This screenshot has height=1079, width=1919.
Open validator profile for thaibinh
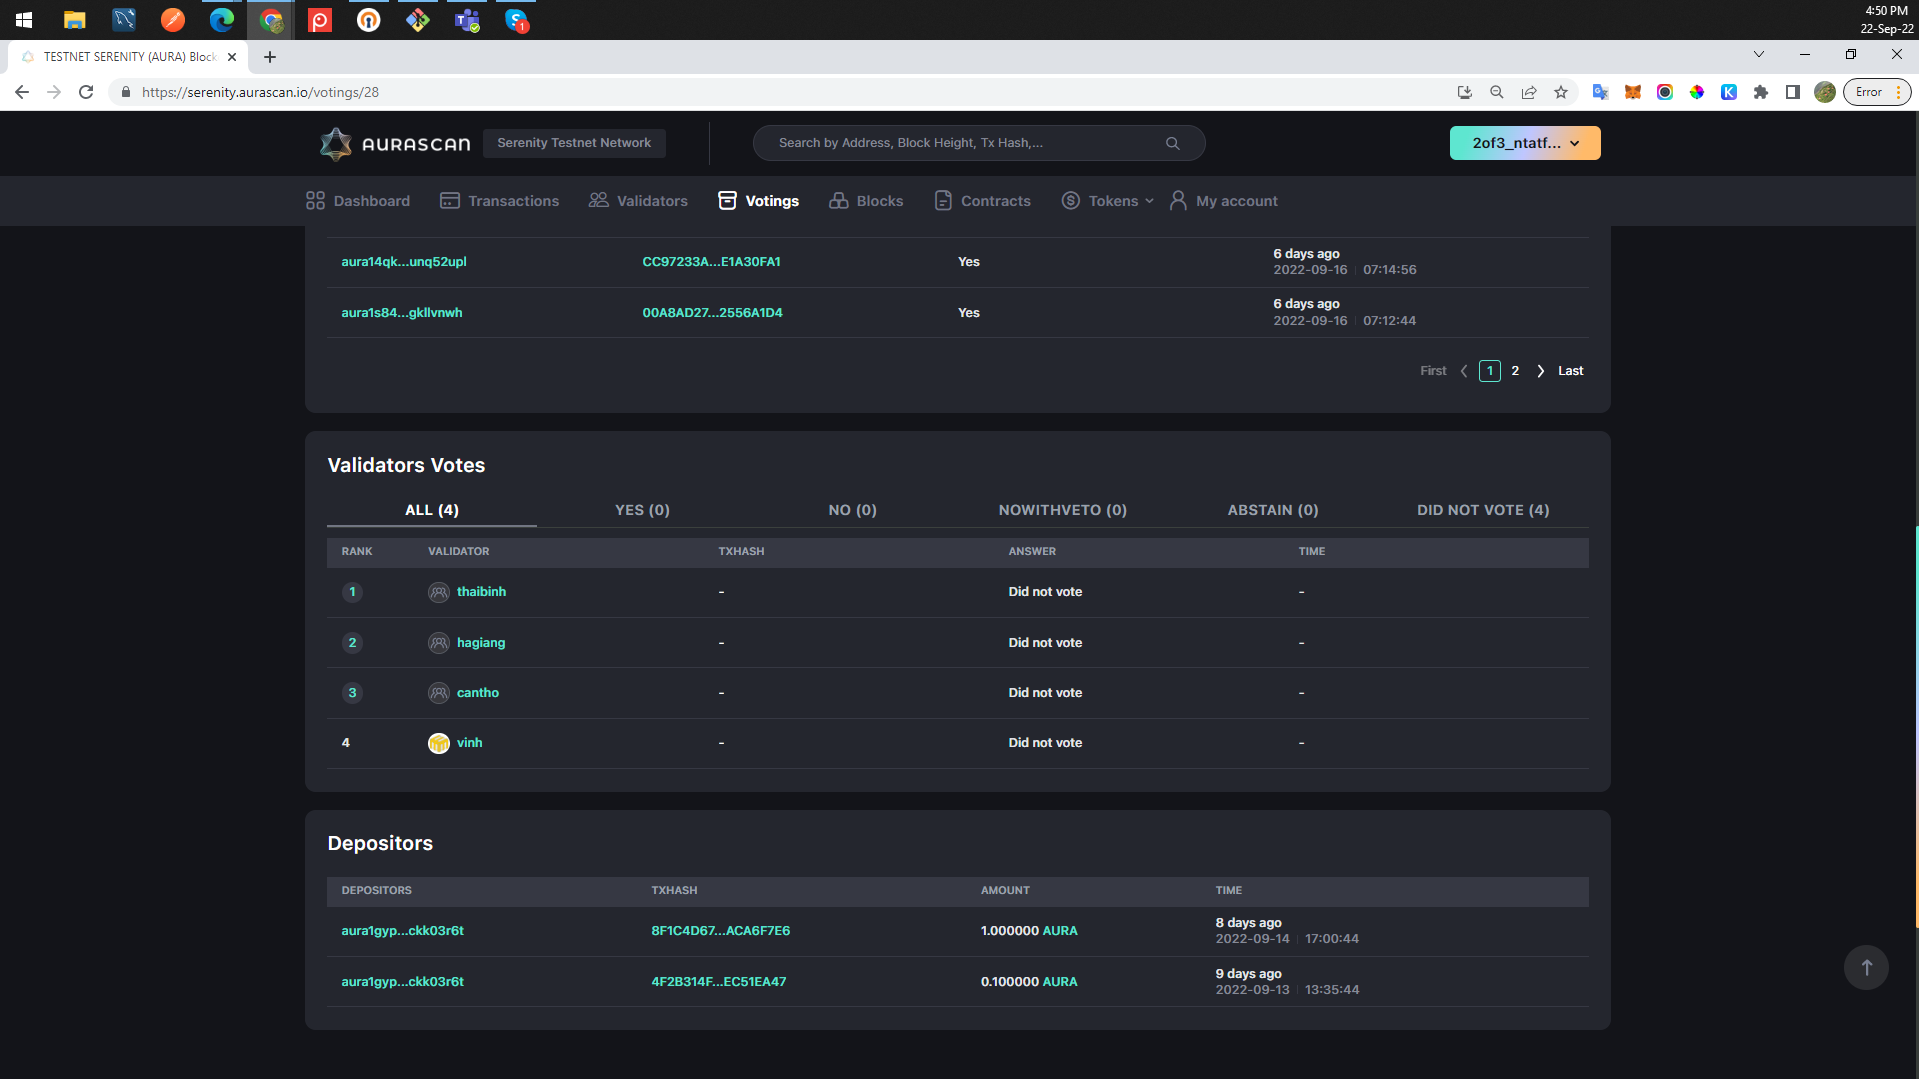pos(481,592)
